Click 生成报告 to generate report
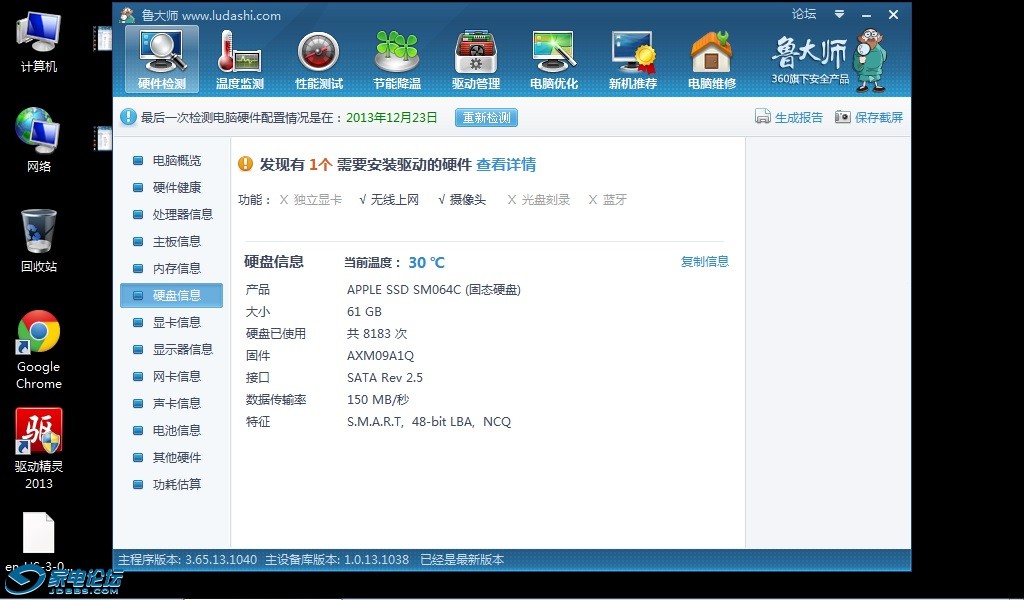Image resolution: width=1024 pixels, height=600 pixels. point(789,117)
